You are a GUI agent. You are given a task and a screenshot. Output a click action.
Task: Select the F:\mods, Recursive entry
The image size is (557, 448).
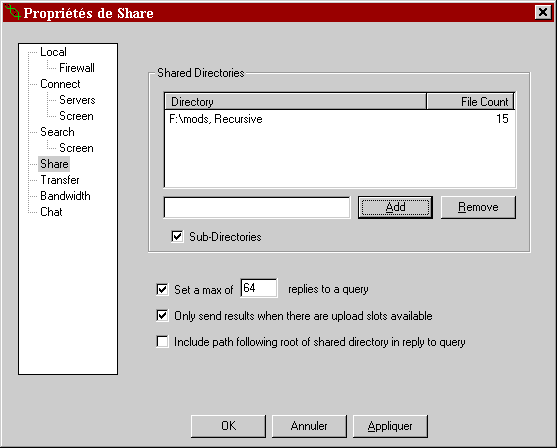(x=340, y=119)
